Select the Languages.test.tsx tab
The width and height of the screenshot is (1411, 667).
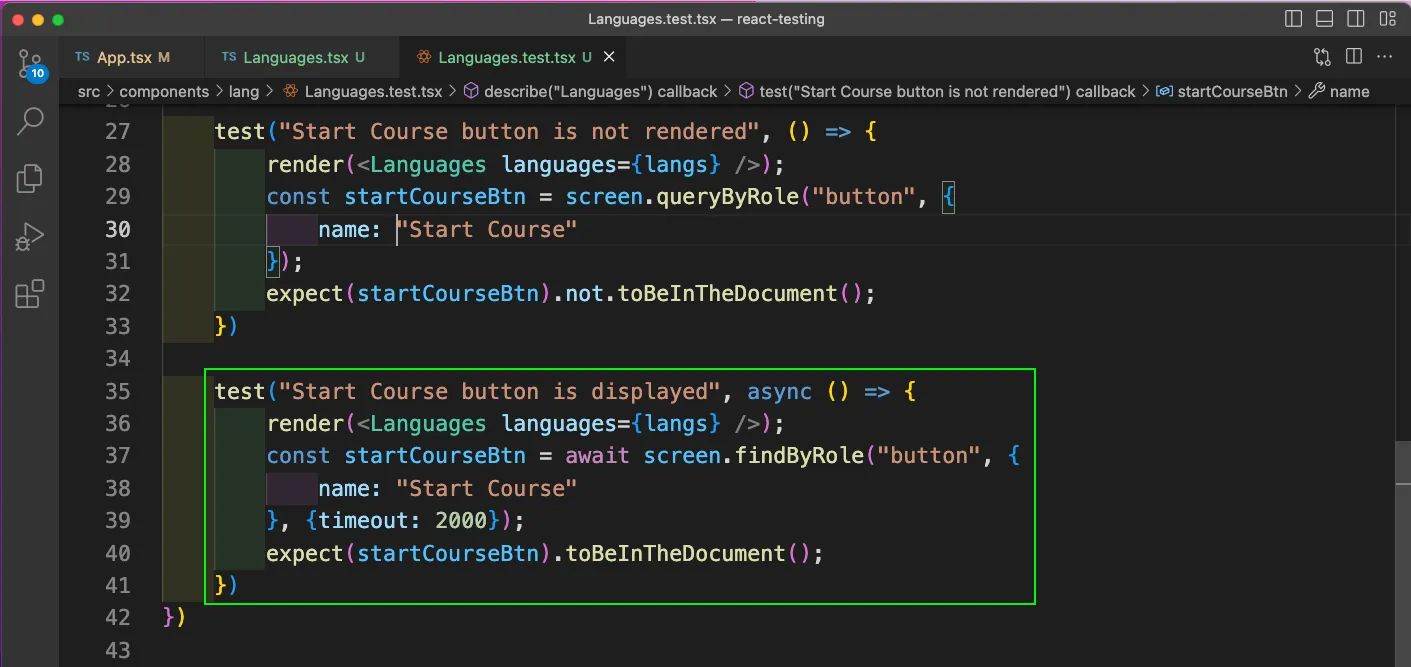[505, 57]
